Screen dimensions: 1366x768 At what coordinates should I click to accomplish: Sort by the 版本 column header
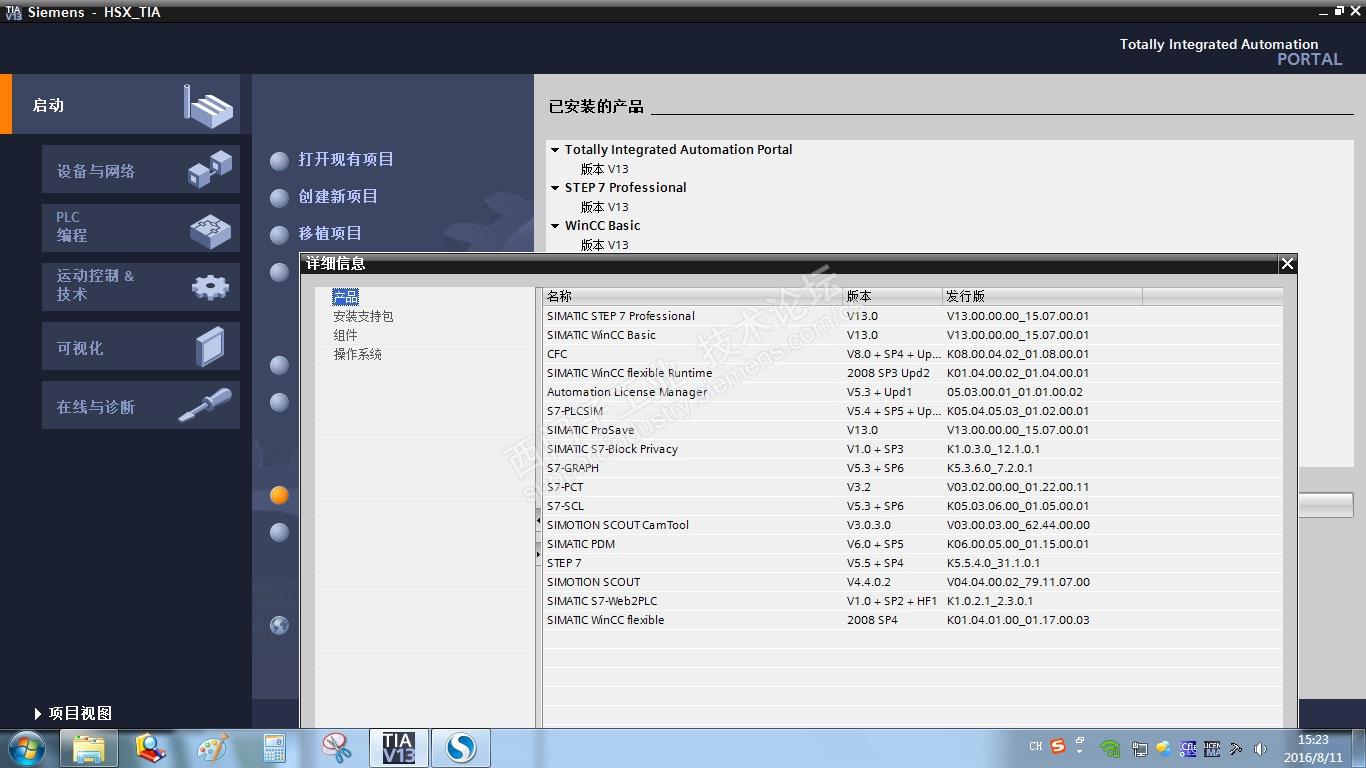pos(893,296)
